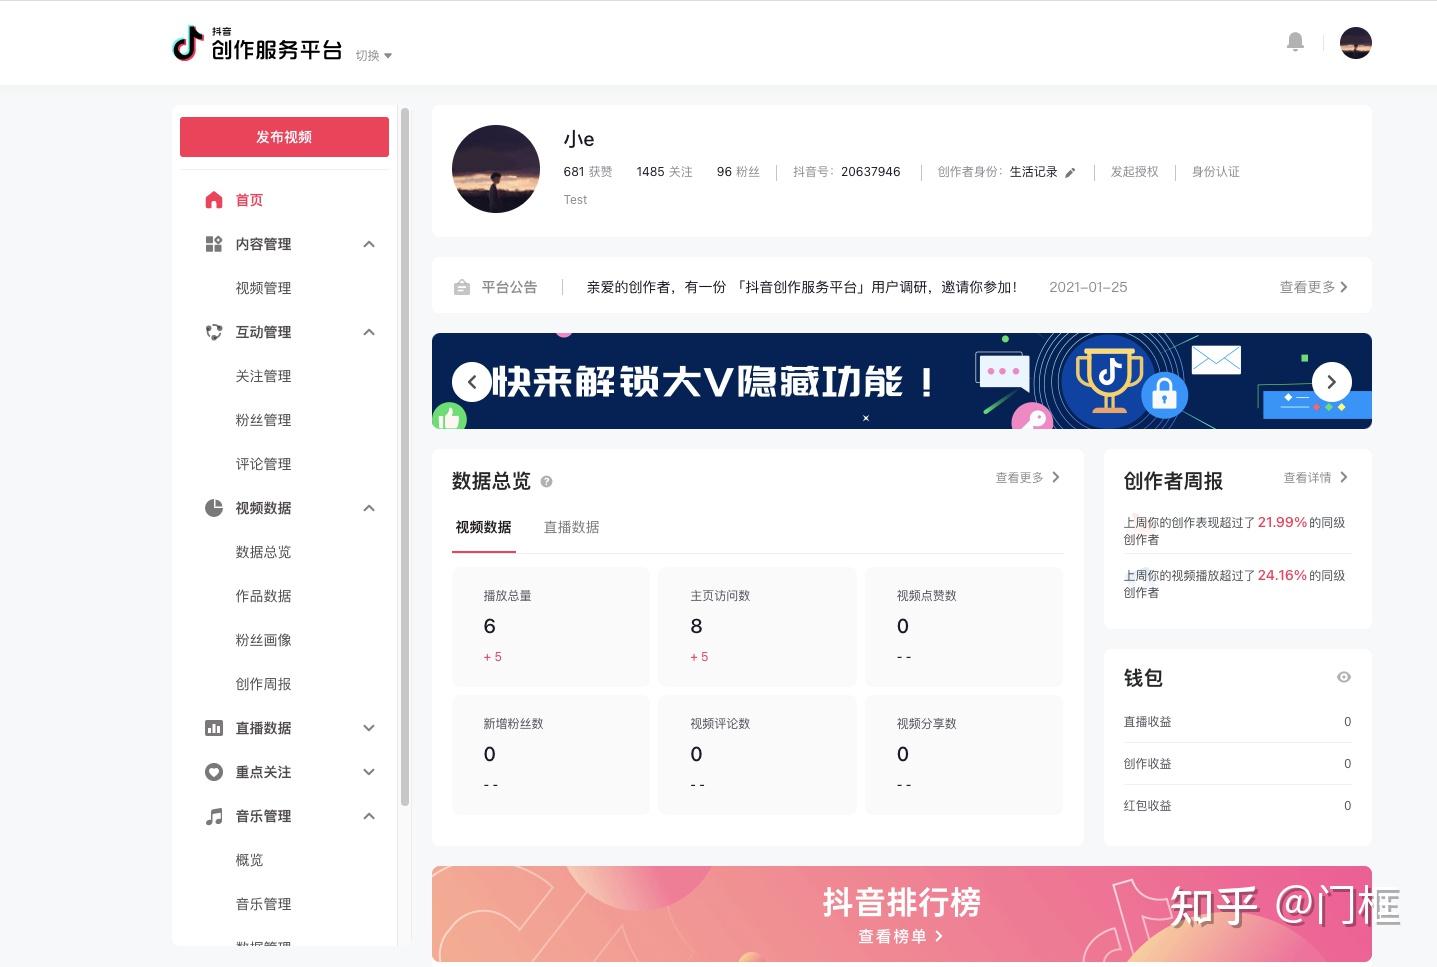Click 查看榜单 on 抖音排行榜 banner
This screenshot has height=967, width=1437.
tap(901, 937)
